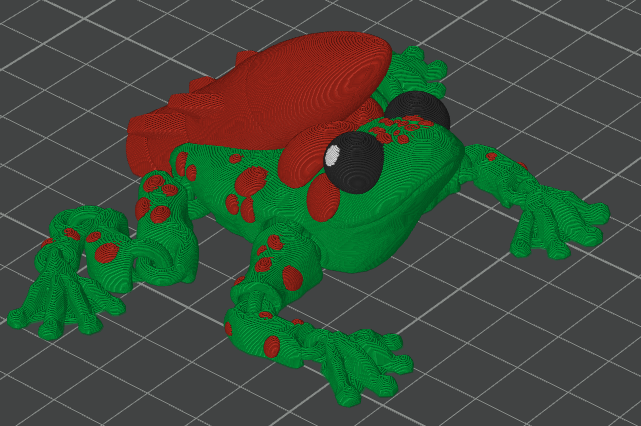This screenshot has height=426, width=641.
Task: Select the frog's nearer black eye
Action: click(x=355, y=162)
